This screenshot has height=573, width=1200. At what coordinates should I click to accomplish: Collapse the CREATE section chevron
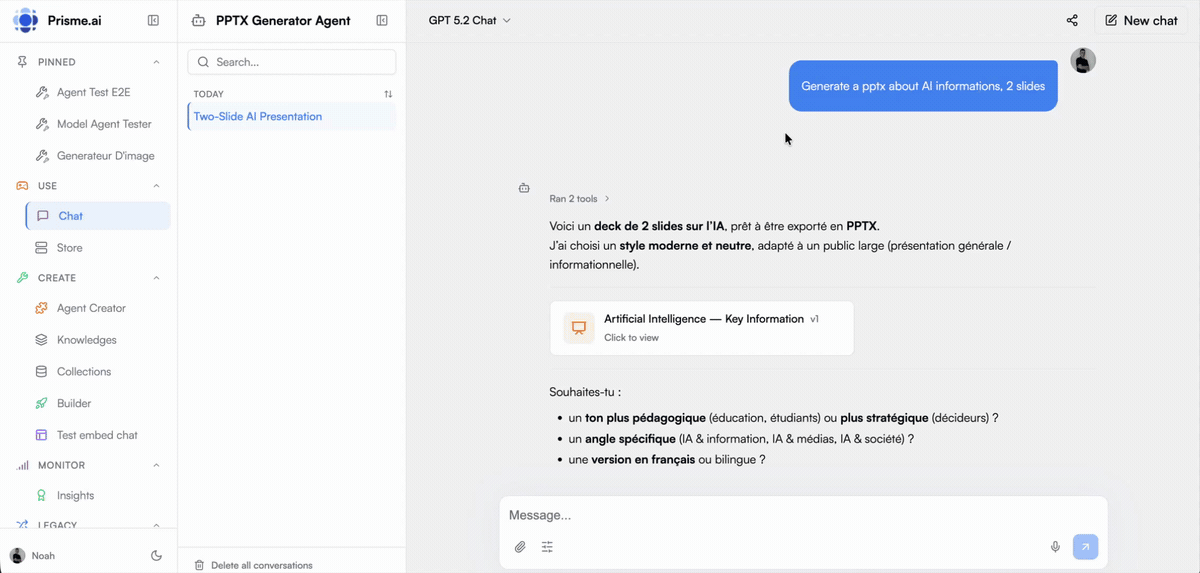coord(156,278)
